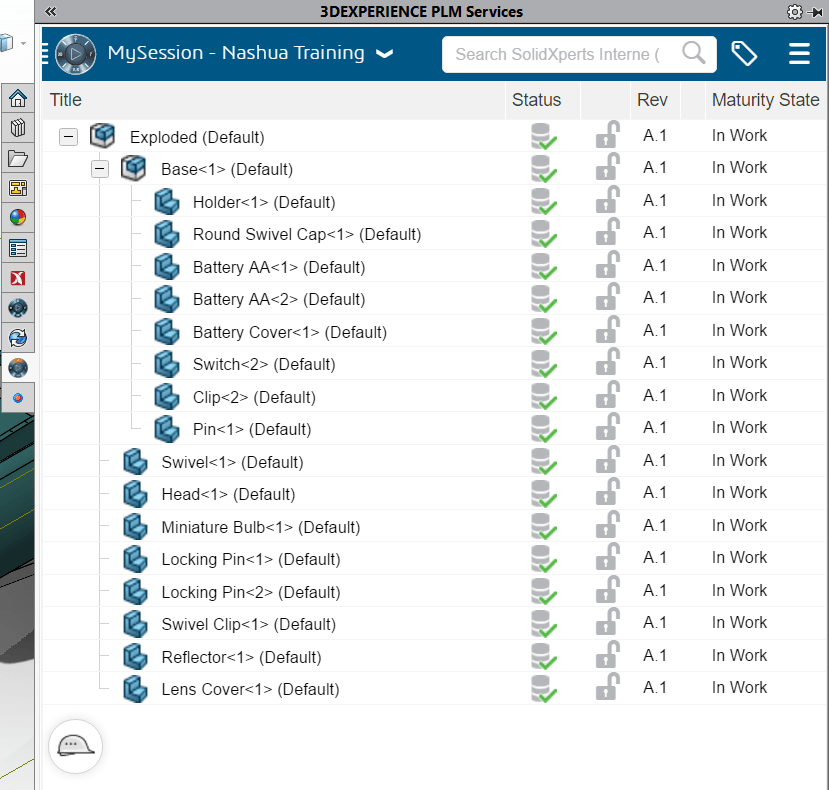Screen dimensions: 829x790
Task: Select Miniature Bulb<1> (Default) item
Action: coord(261,528)
